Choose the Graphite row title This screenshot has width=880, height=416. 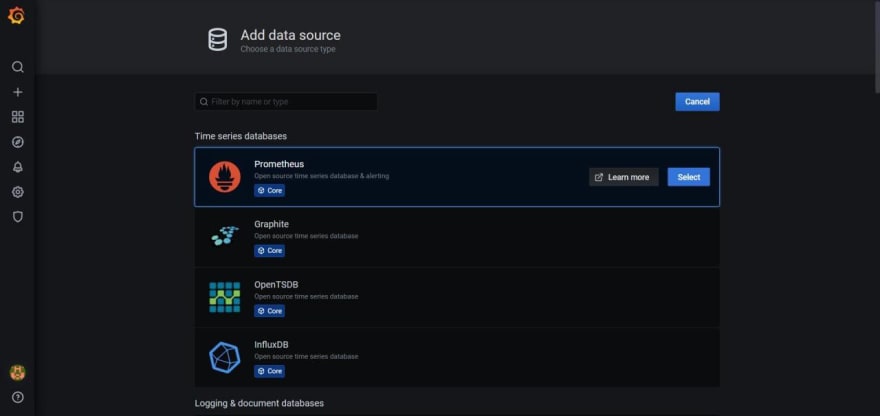coord(271,224)
